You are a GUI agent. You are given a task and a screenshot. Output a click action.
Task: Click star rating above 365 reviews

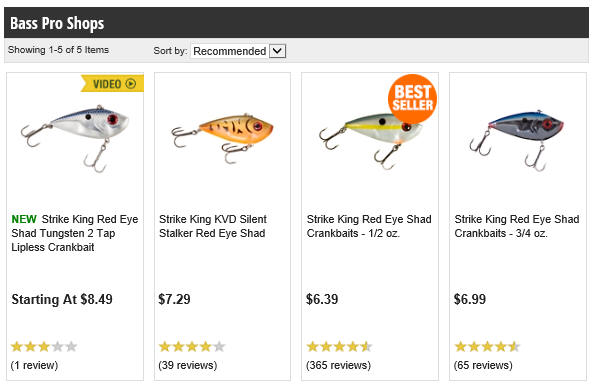coord(339,347)
